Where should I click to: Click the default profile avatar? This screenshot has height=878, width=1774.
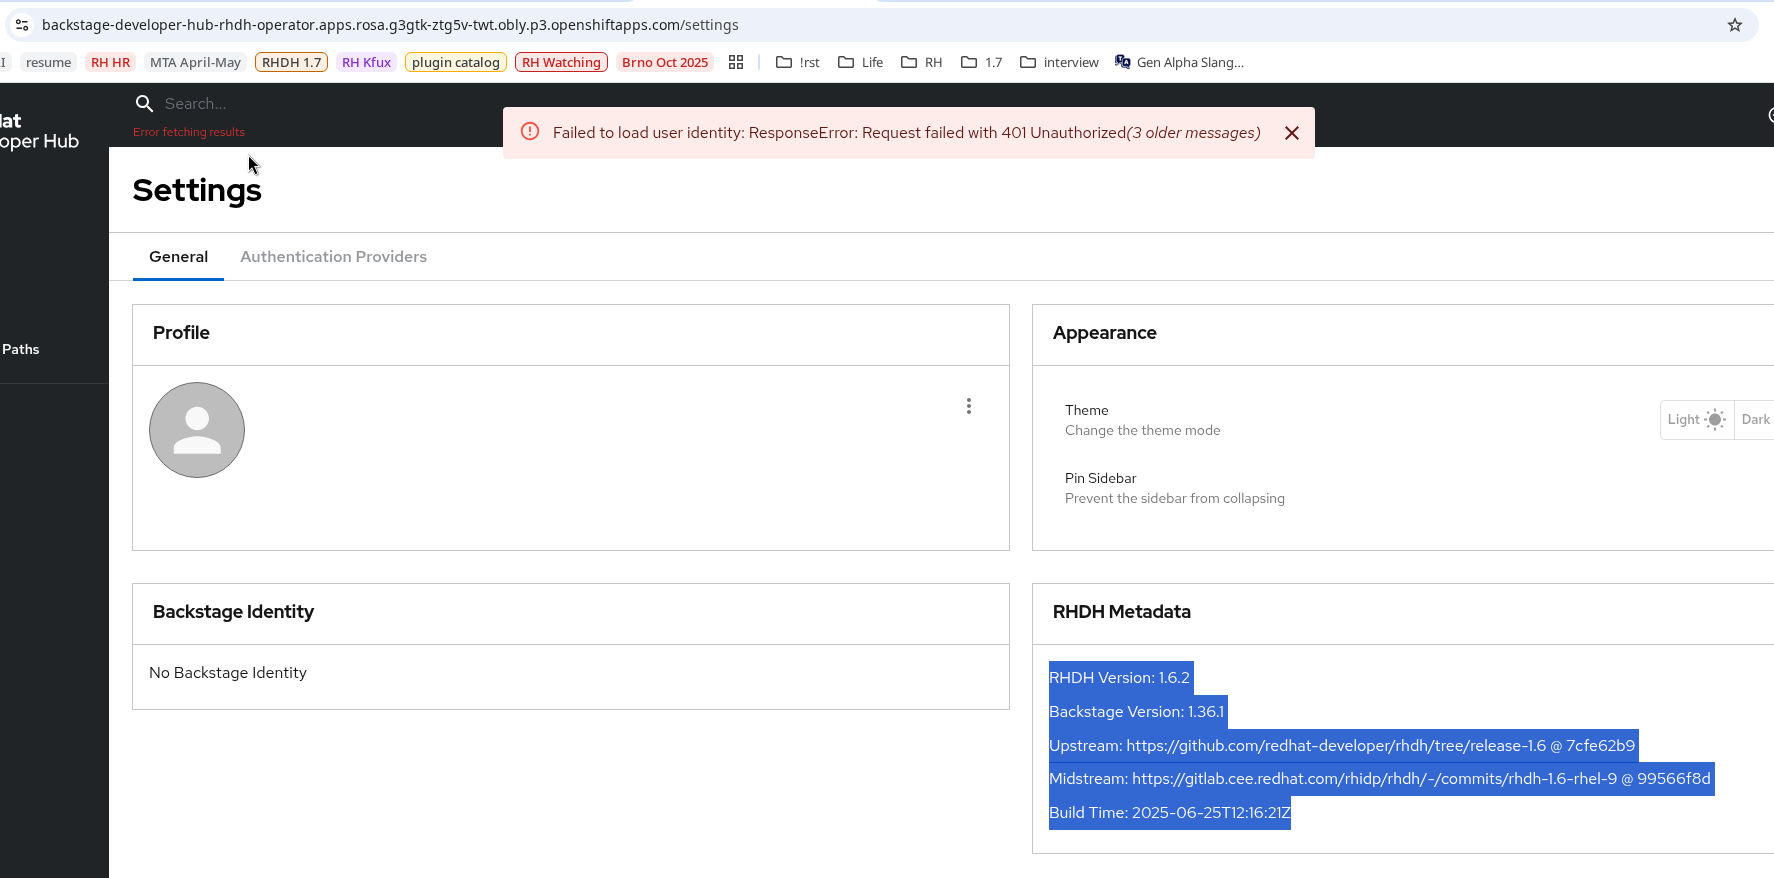[197, 430]
